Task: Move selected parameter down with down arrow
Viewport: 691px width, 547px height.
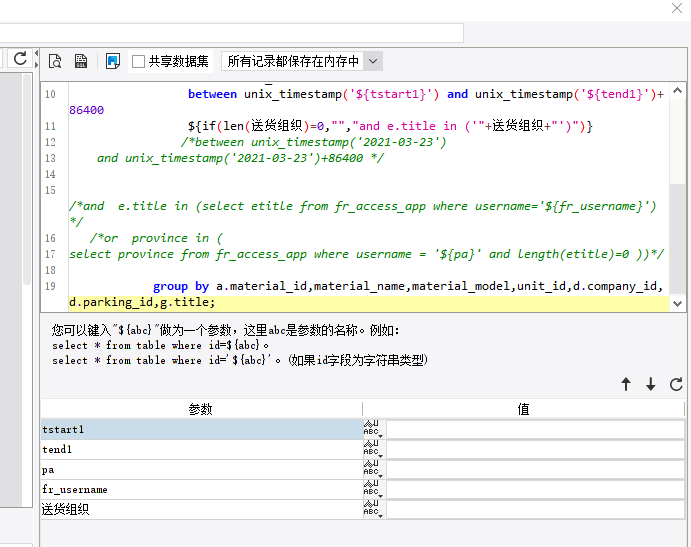Action: coord(651,384)
